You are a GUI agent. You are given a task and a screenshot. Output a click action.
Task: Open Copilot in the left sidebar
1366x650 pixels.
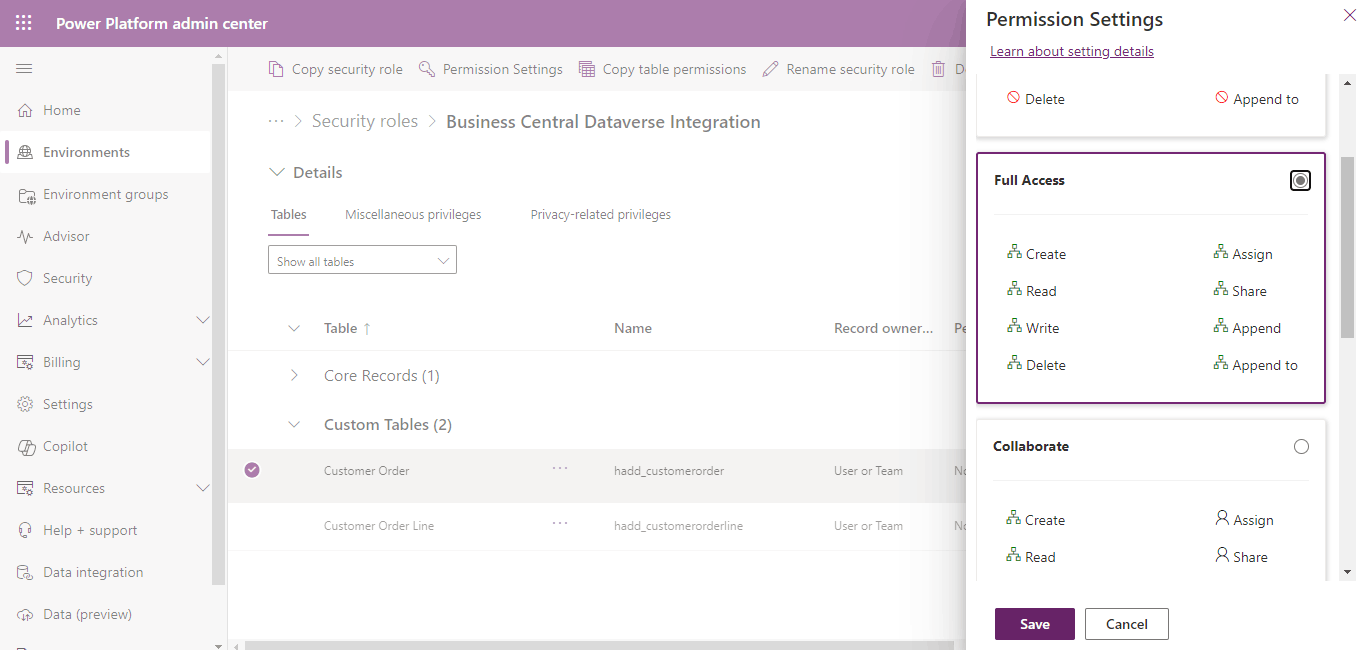click(x=65, y=447)
